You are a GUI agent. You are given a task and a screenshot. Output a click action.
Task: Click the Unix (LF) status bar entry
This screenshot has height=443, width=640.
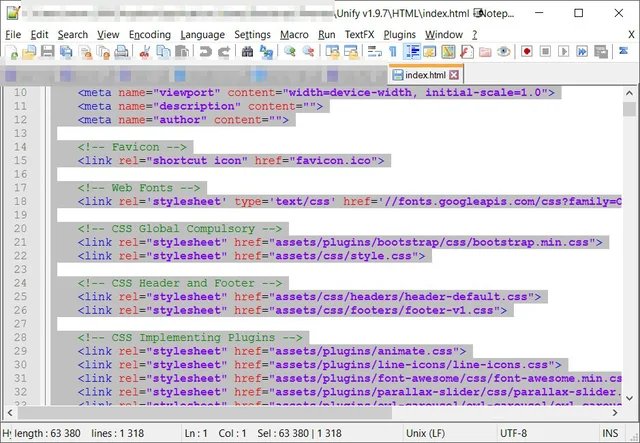[x=425, y=433]
